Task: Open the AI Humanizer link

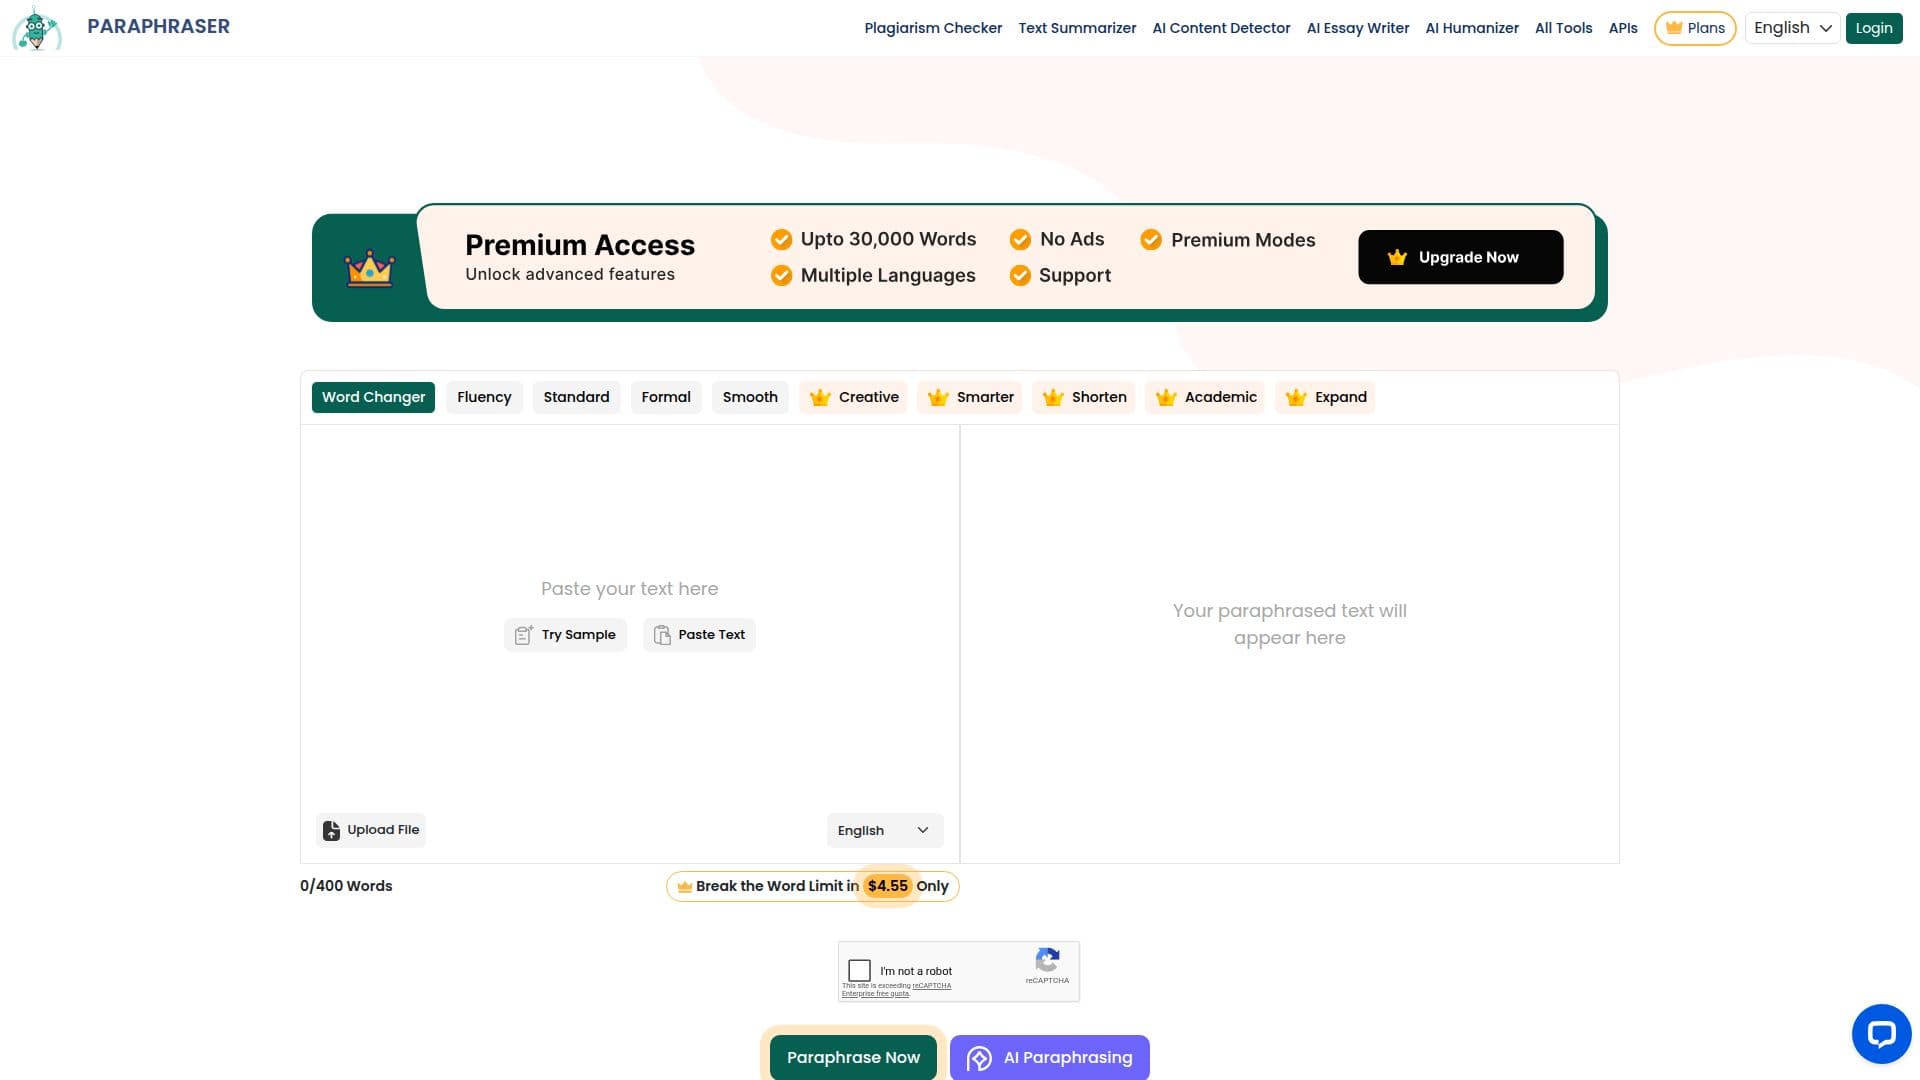Action: [x=1472, y=28]
